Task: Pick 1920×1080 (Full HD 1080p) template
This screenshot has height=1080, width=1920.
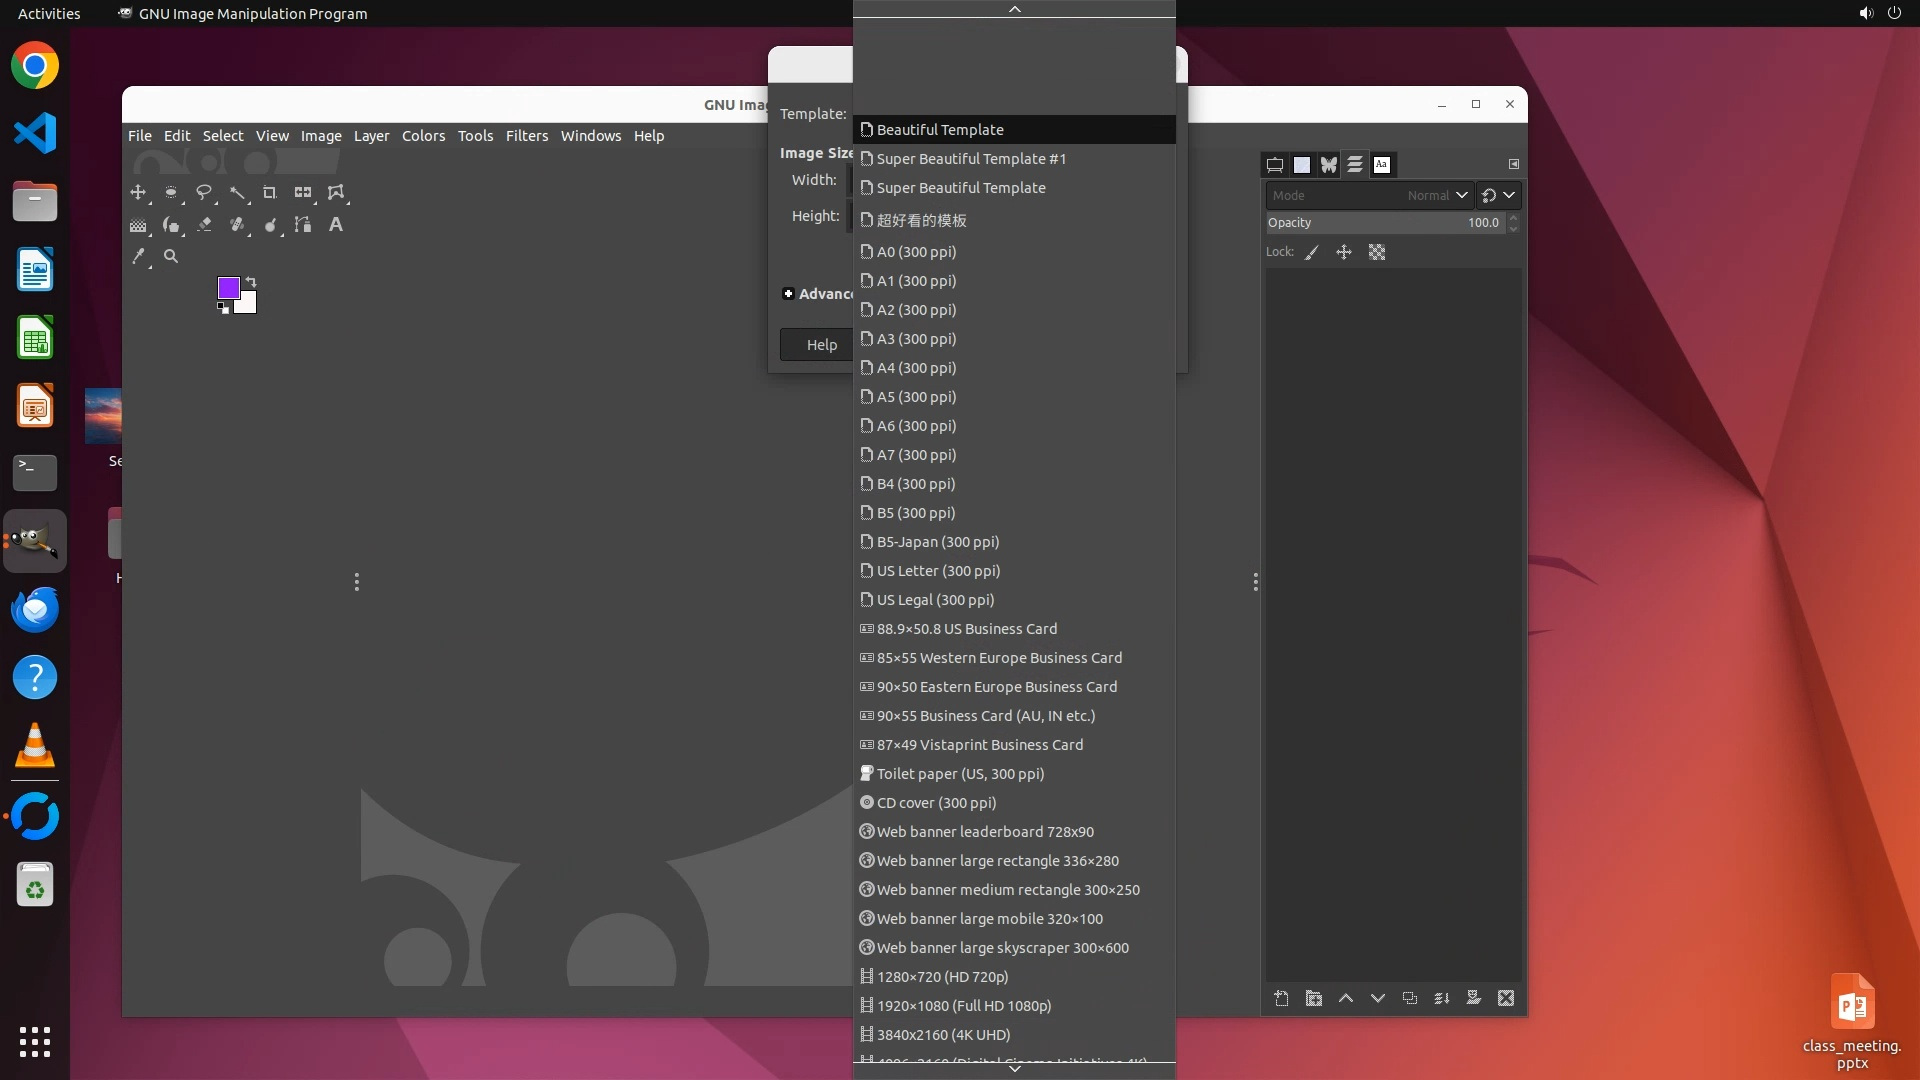Action: [963, 1006]
